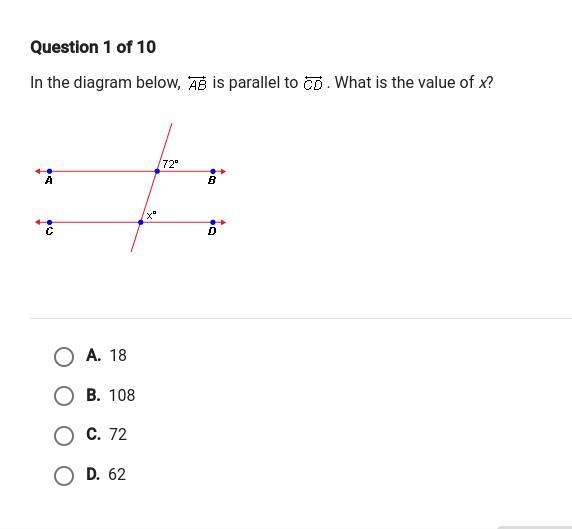Click the answer text 18
This screenshot has height=529, width=572.
click(118, 355)
